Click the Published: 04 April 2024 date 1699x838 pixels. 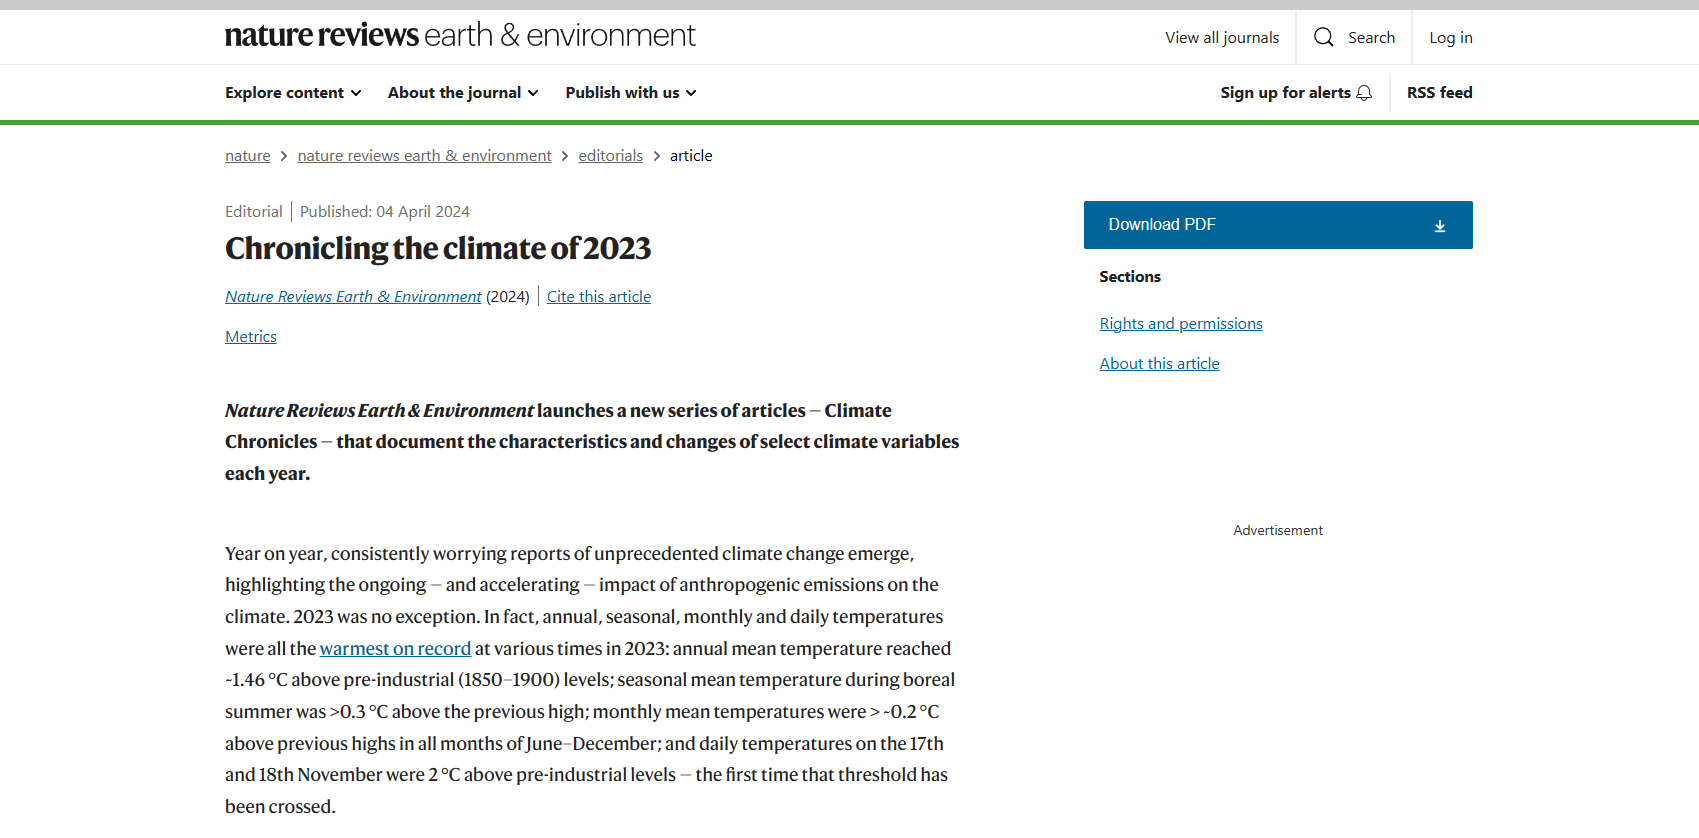point(385,212)
